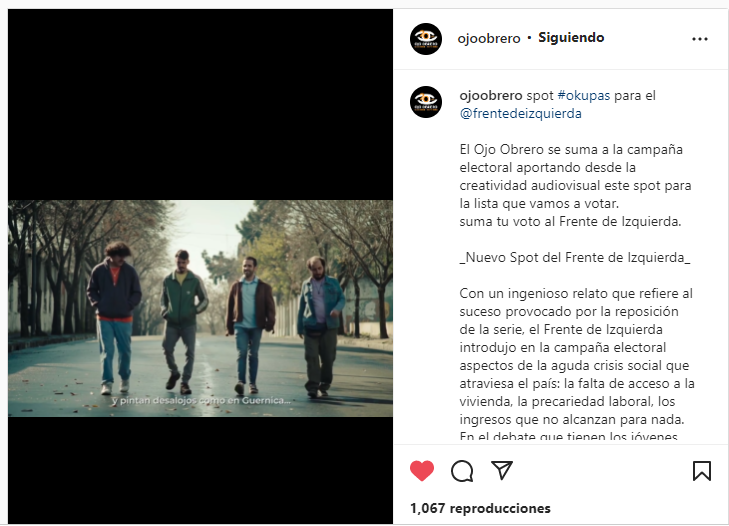Play the video of four men walking
The image size is (729, 526).
coord(200,308)
